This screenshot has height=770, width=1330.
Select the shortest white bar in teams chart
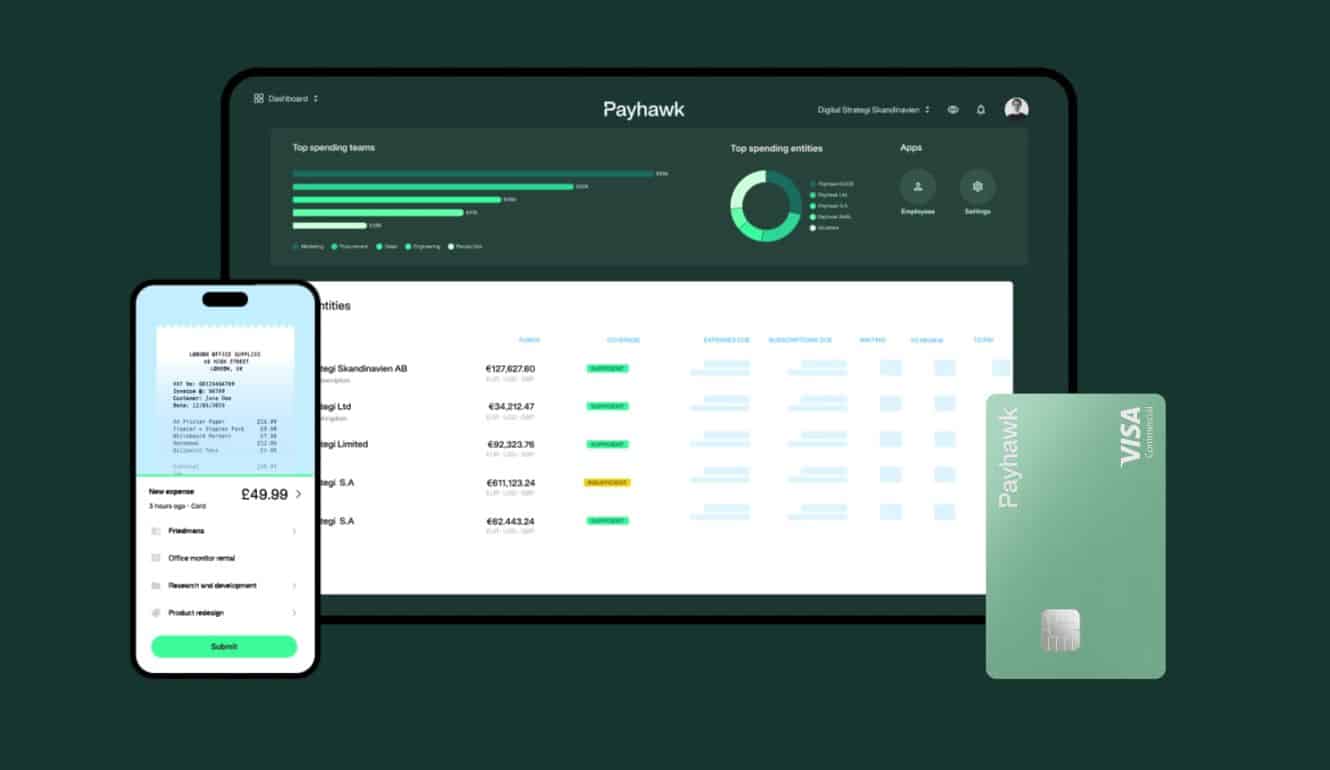[329, 225]
